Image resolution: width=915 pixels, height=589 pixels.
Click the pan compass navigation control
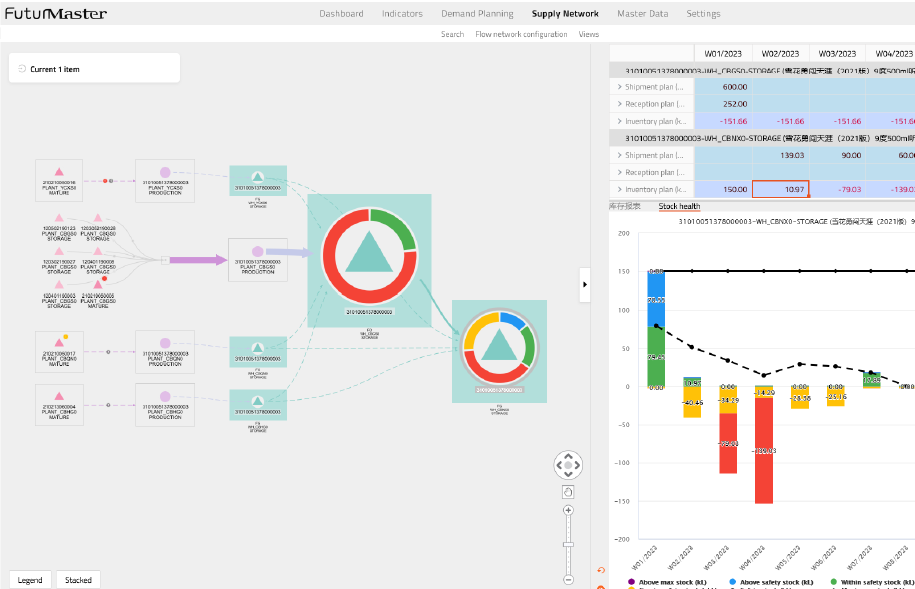point(567,465)
